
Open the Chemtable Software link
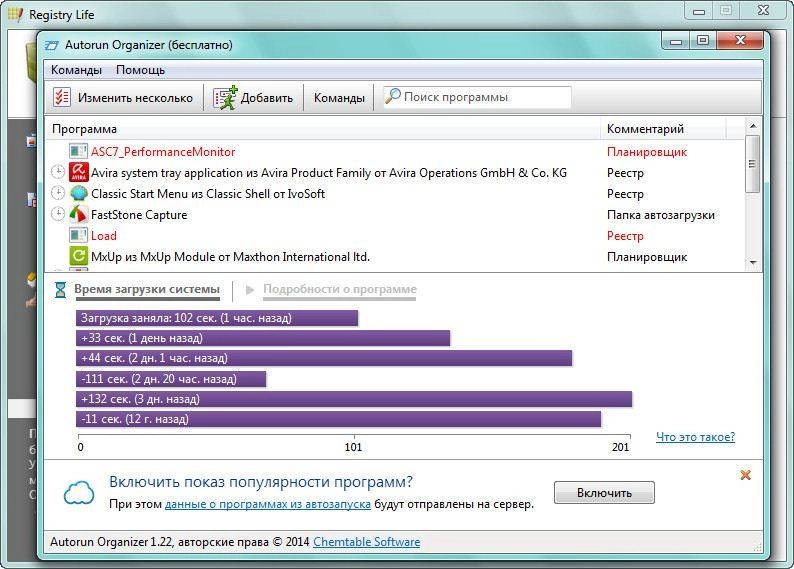pos(367,542)
